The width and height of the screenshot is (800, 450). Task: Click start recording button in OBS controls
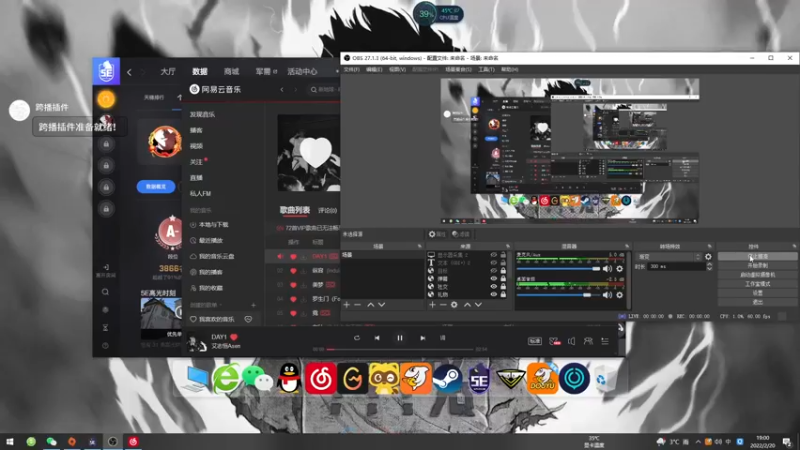(x=757, y=266)
